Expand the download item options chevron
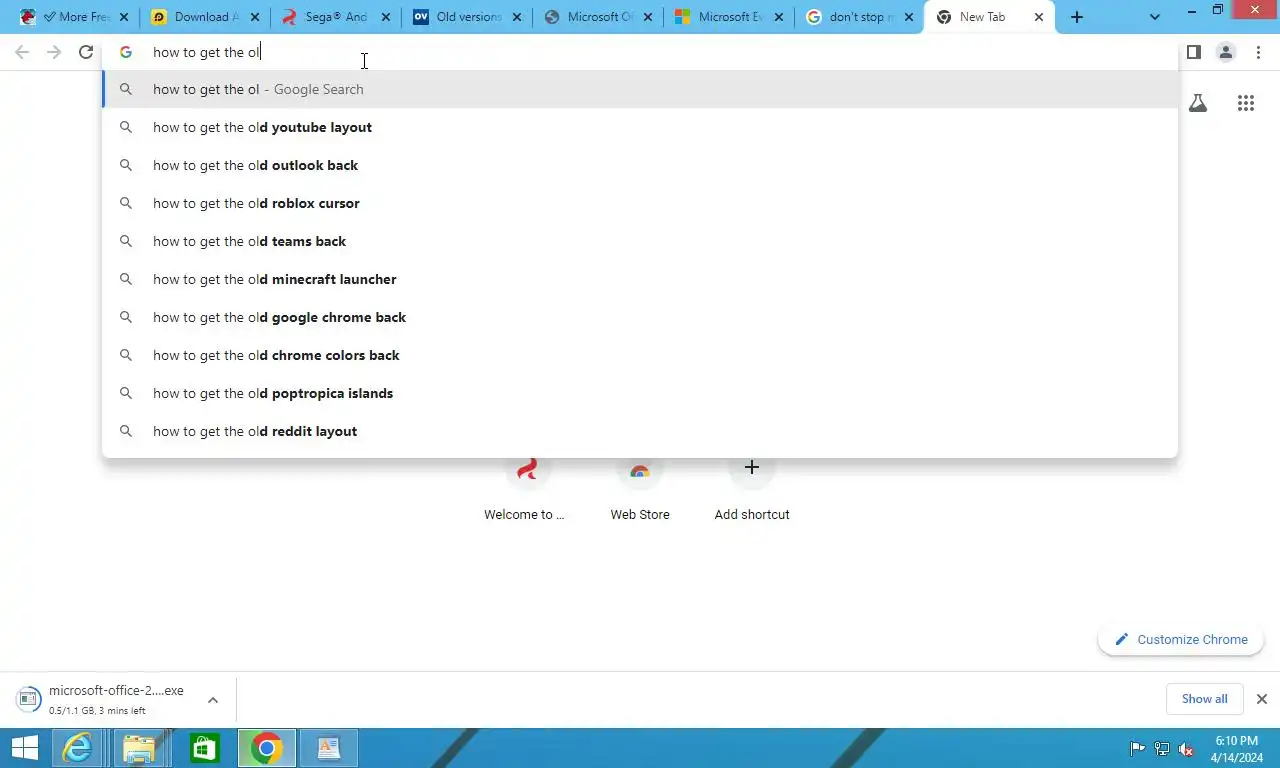The width and height of the screenshot is (1280, 768). point(213,700)
